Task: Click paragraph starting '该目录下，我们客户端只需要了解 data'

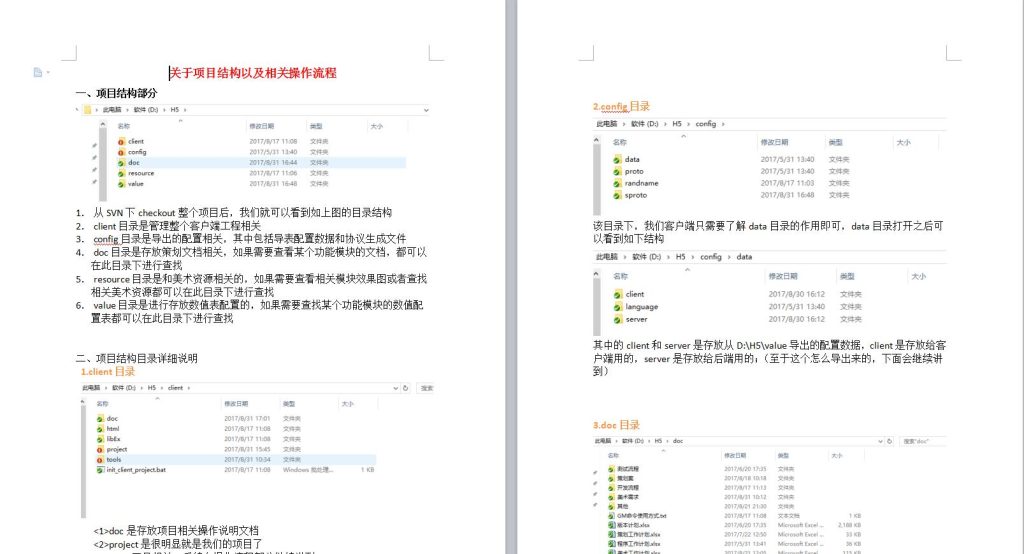Action: tap(768, 232)
